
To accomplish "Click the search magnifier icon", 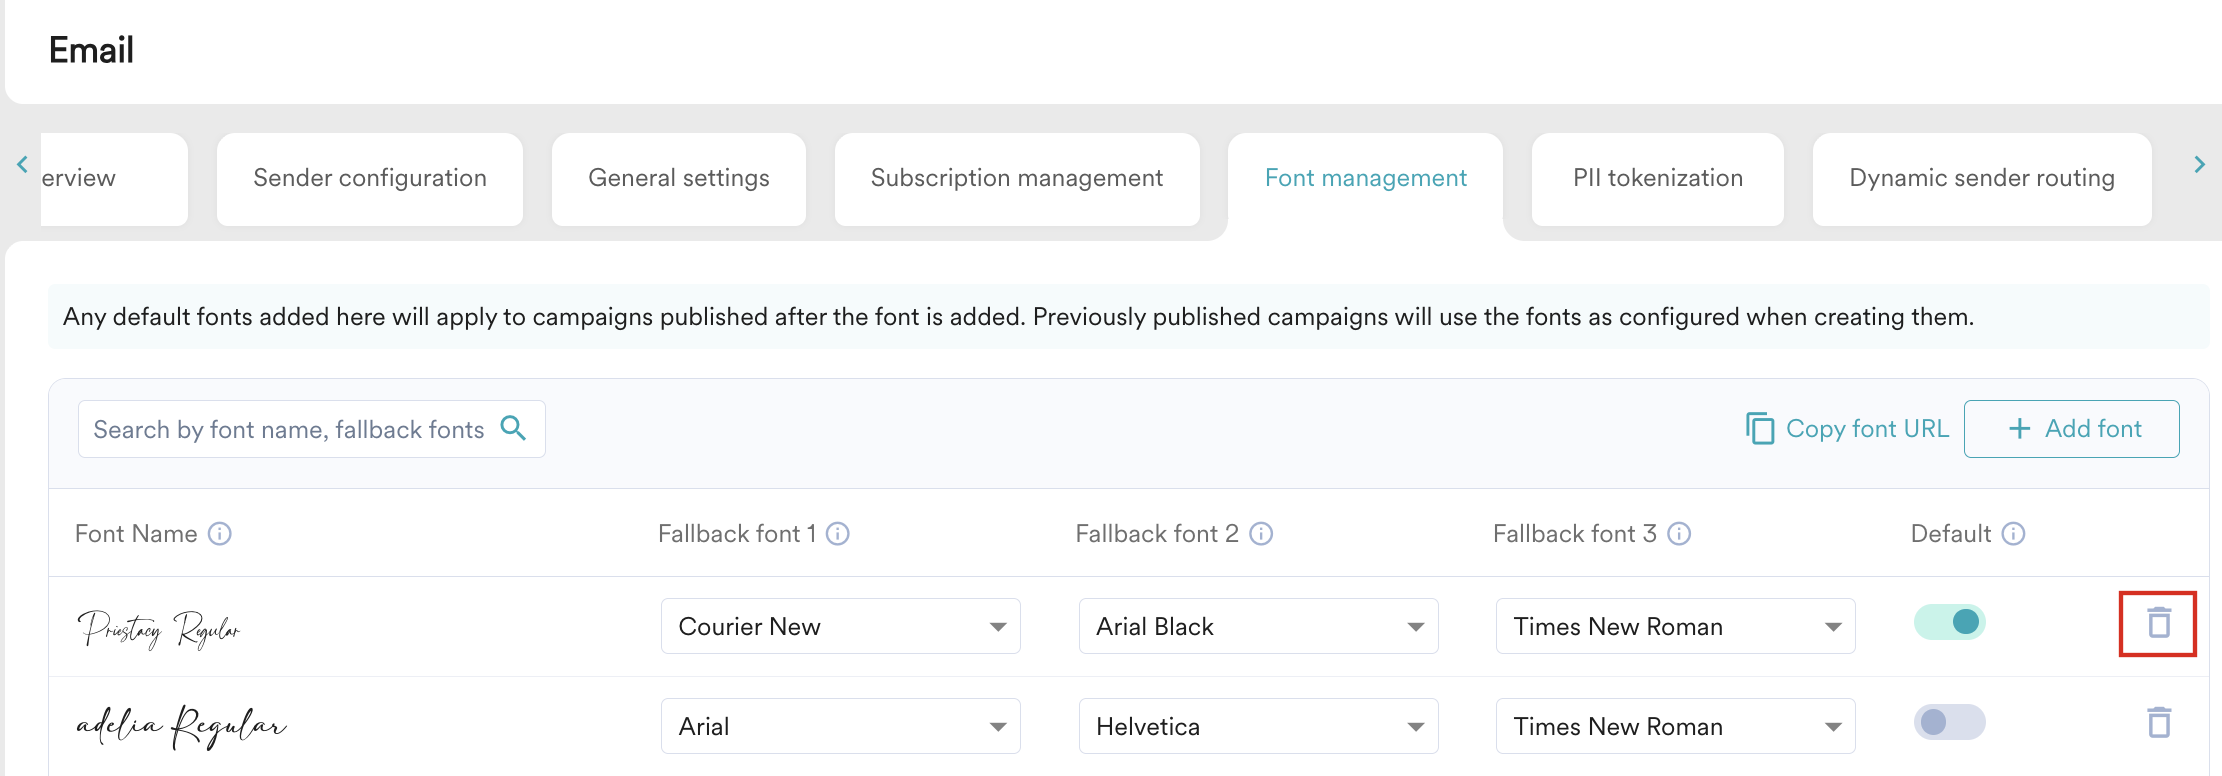I will tap(513, 428).
